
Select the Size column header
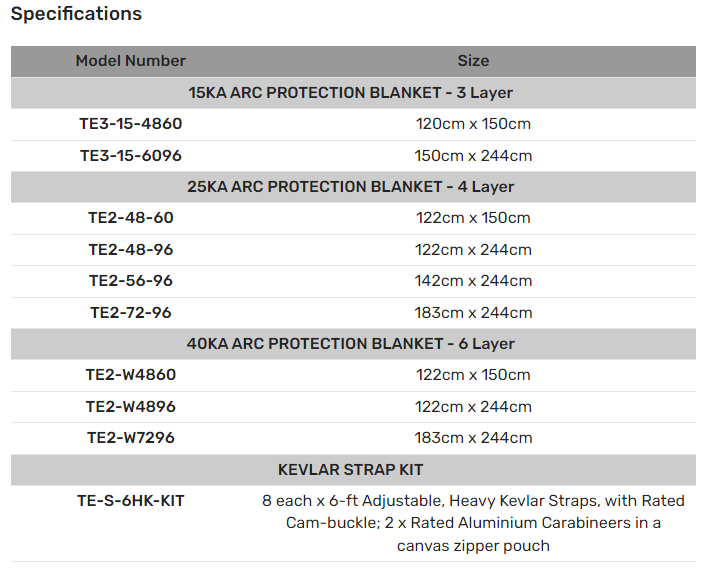click(x=473, y=61)
